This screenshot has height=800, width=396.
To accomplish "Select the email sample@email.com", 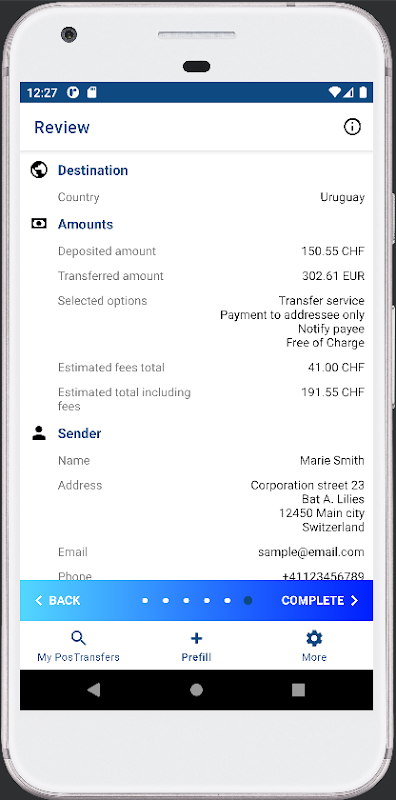I will click(x=311, y=552).
